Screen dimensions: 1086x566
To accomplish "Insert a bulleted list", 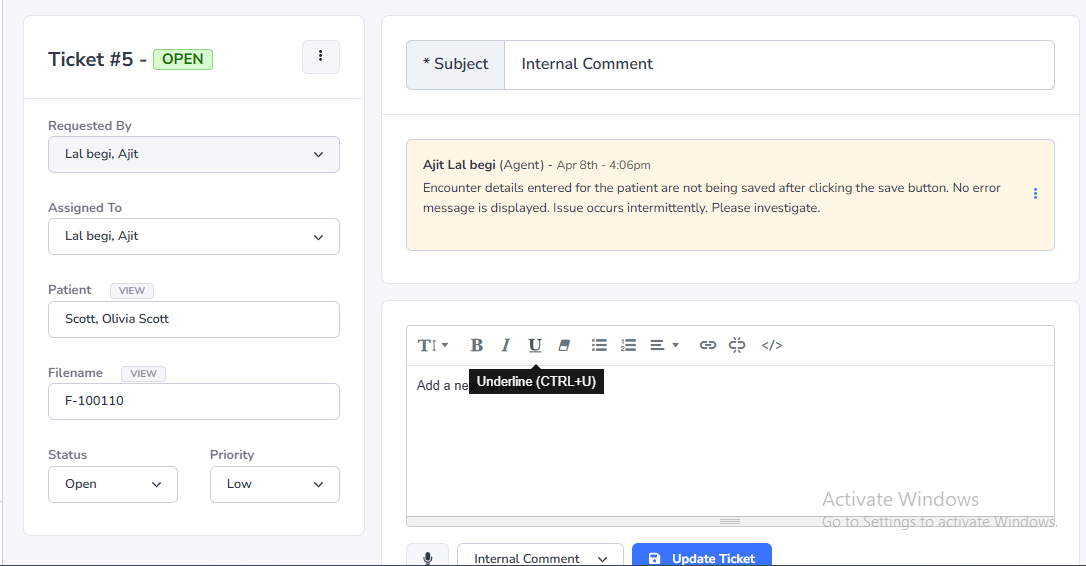I will pyautogui.click(x=599, y=345).
